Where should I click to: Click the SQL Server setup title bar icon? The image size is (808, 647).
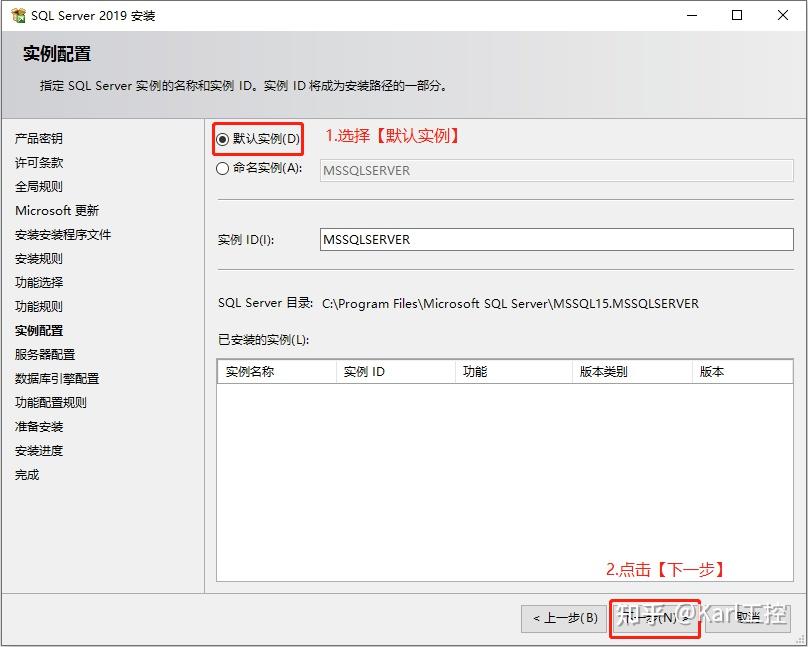click(x=18, y=15)
